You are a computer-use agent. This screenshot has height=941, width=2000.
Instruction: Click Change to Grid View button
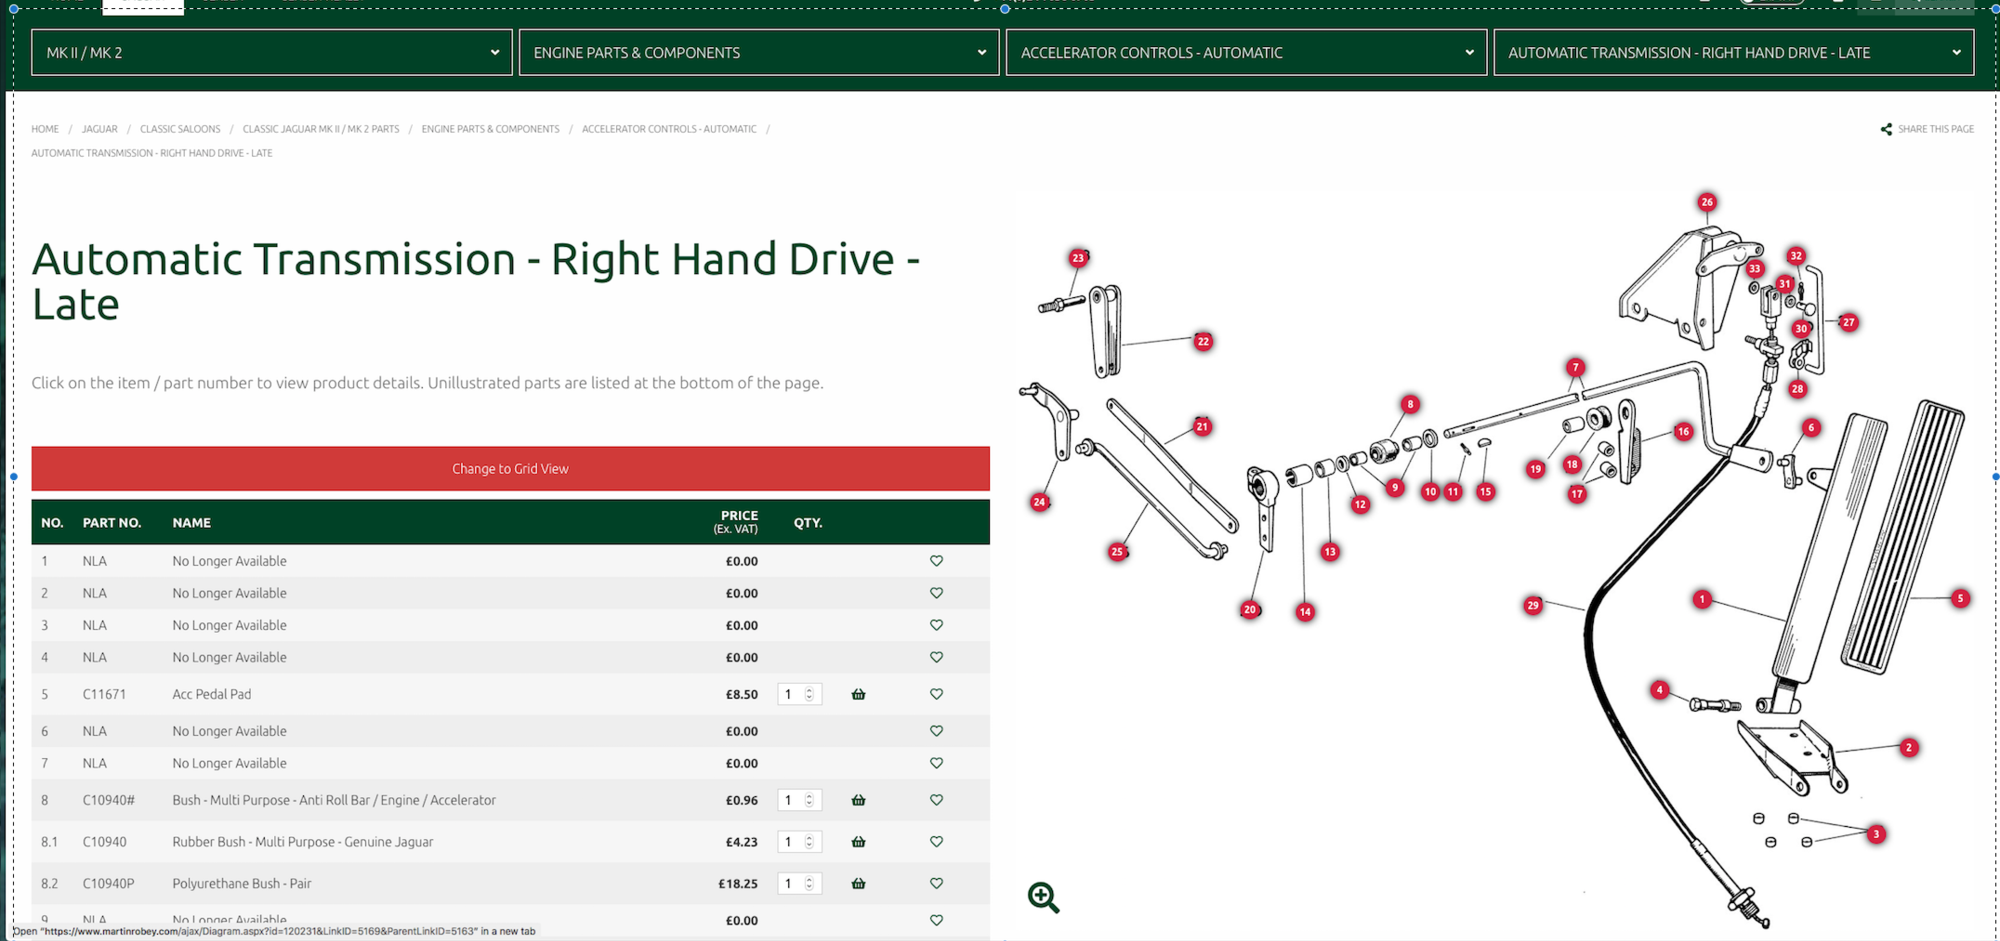coord(510,469)
